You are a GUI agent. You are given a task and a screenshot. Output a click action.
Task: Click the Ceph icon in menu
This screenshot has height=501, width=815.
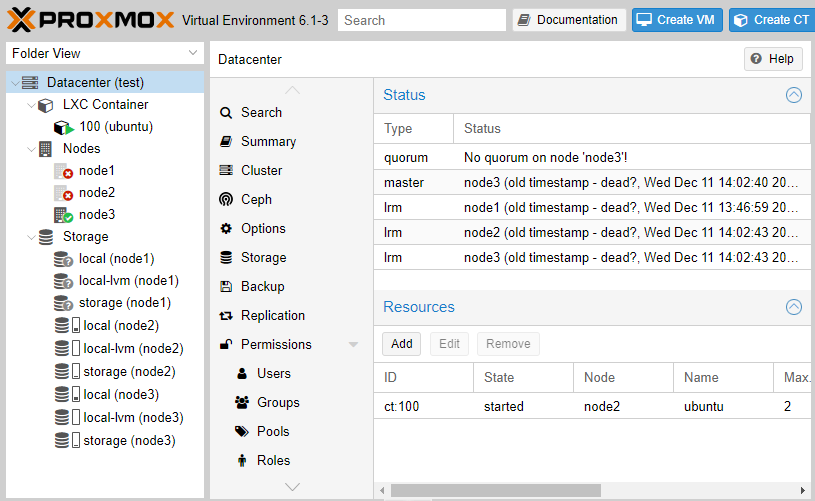[x=226, y=199]
